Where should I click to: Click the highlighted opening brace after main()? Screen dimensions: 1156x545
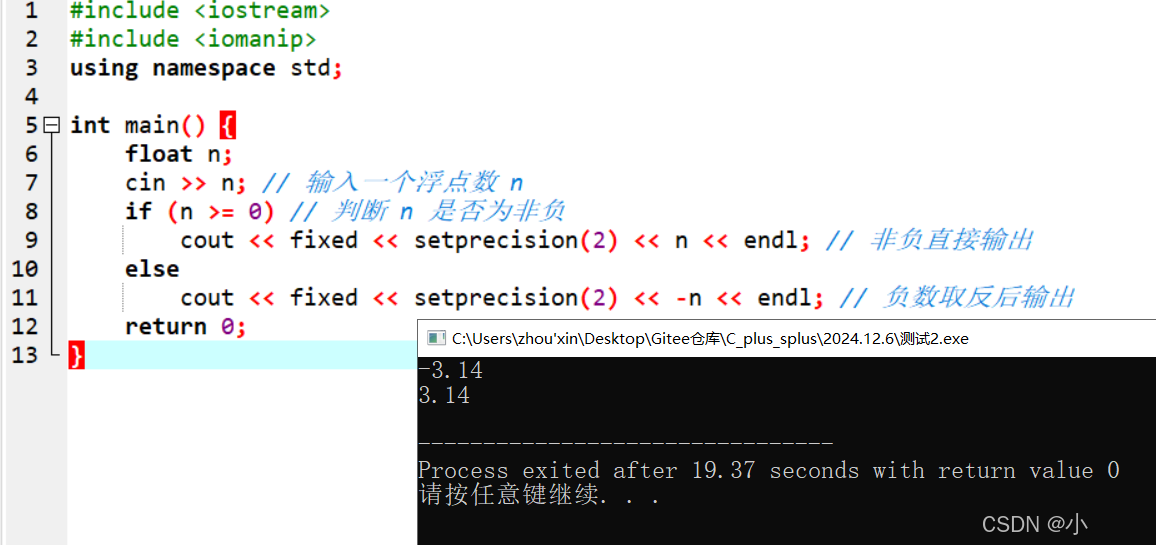coord(228,126)
